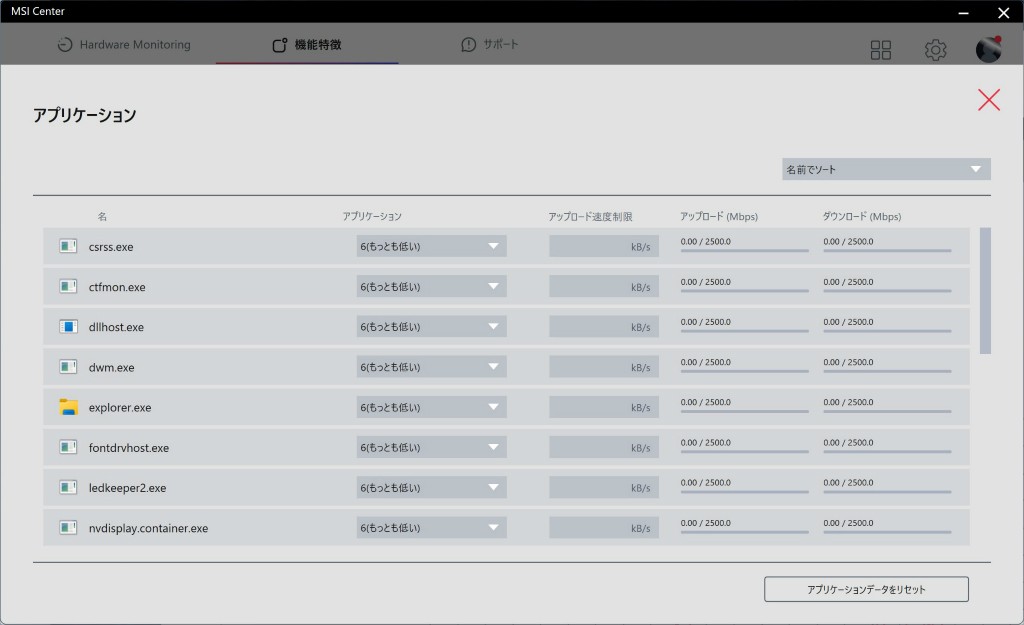The width and height of the screenshot is (1024, 625).
Task: Open the user profile avatar
Action: (988, 50)
